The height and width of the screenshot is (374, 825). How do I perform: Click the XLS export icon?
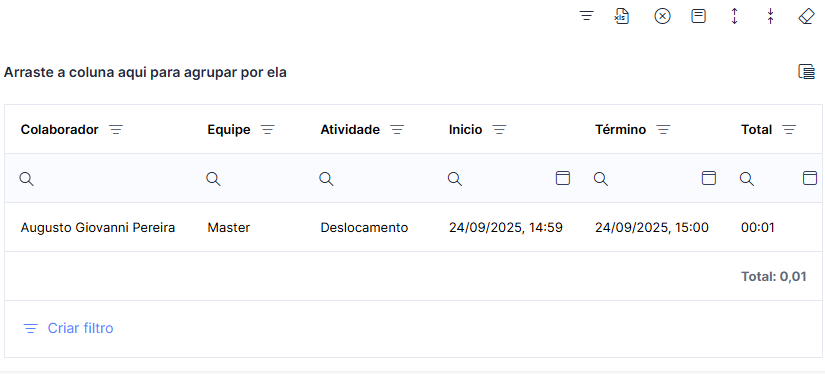point(622,16)
